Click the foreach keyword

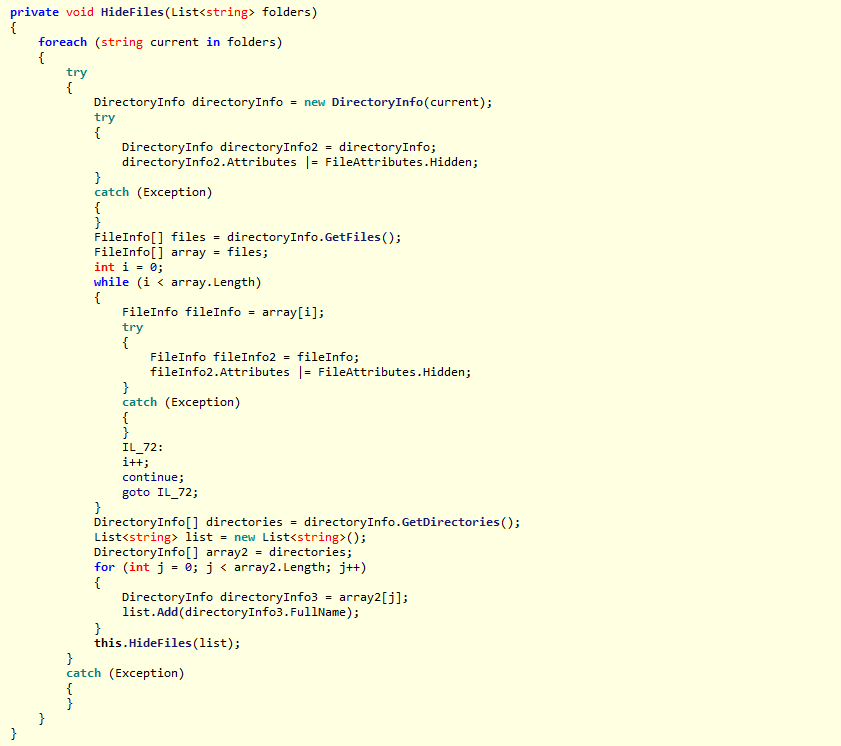62,42
